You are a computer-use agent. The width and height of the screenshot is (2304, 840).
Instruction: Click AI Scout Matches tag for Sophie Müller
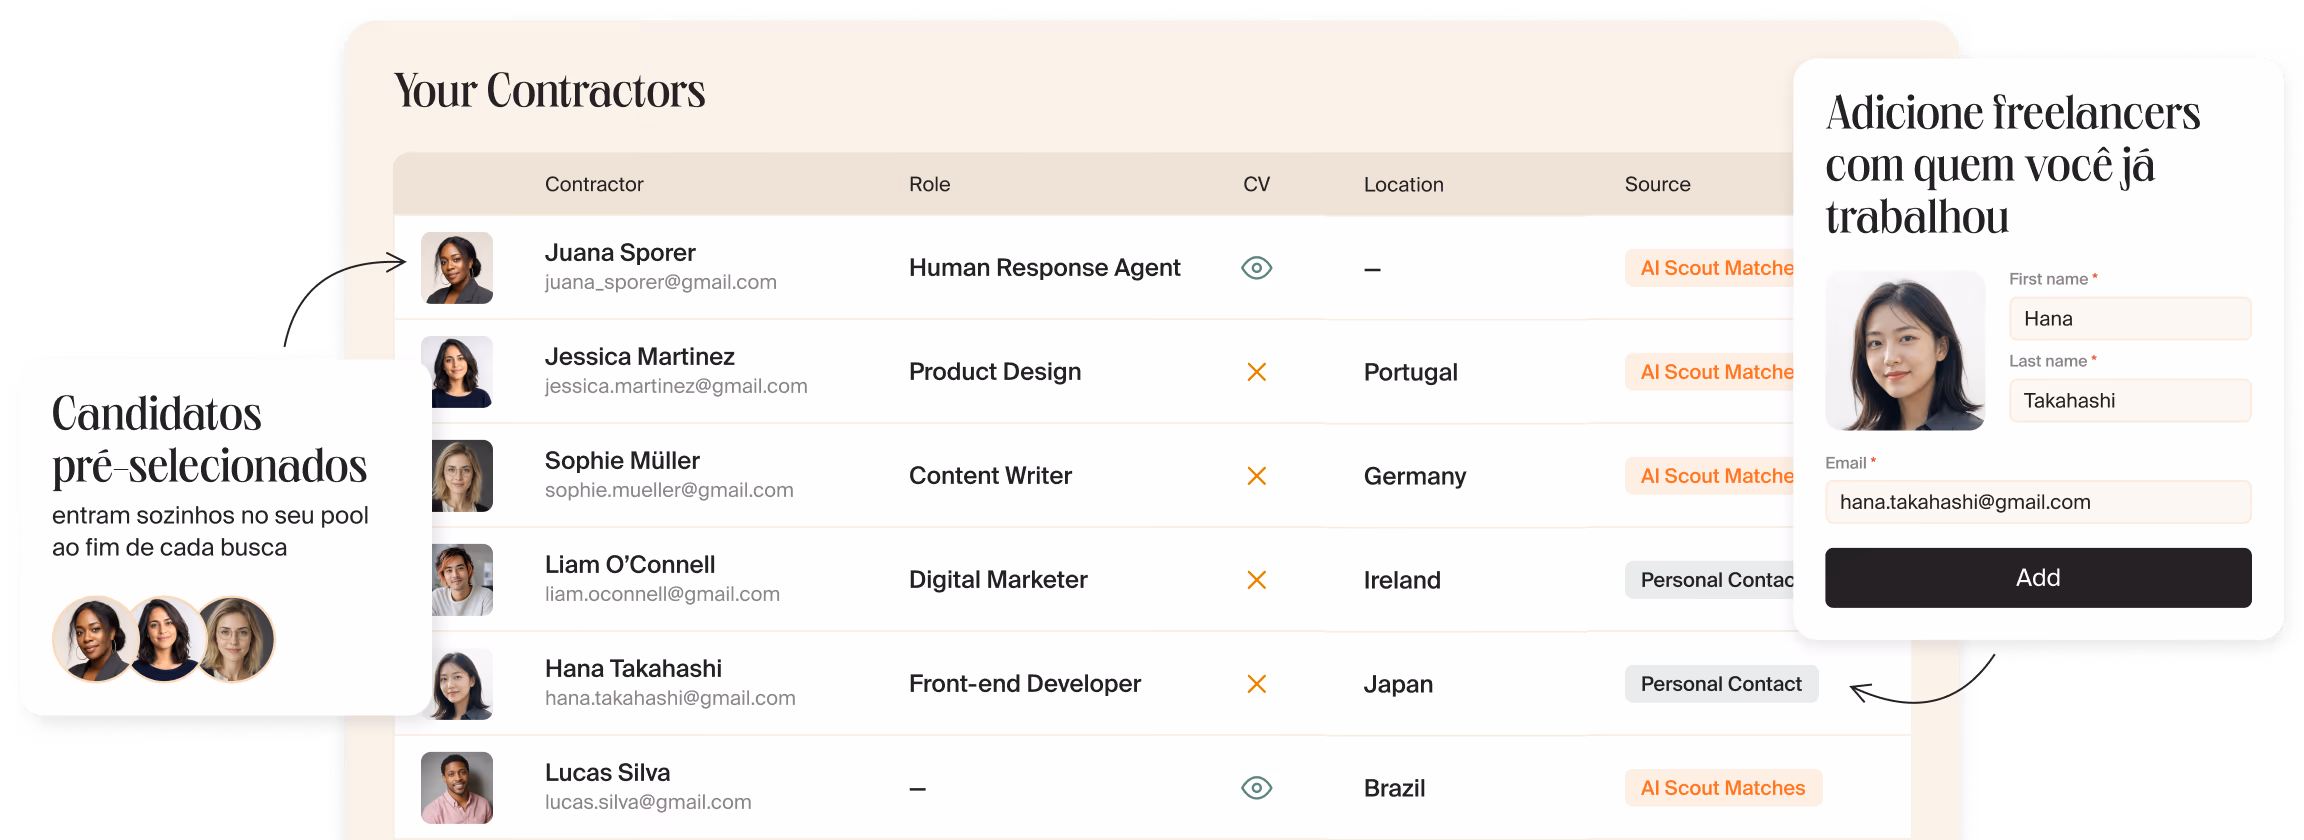[x=1710, y=476]
